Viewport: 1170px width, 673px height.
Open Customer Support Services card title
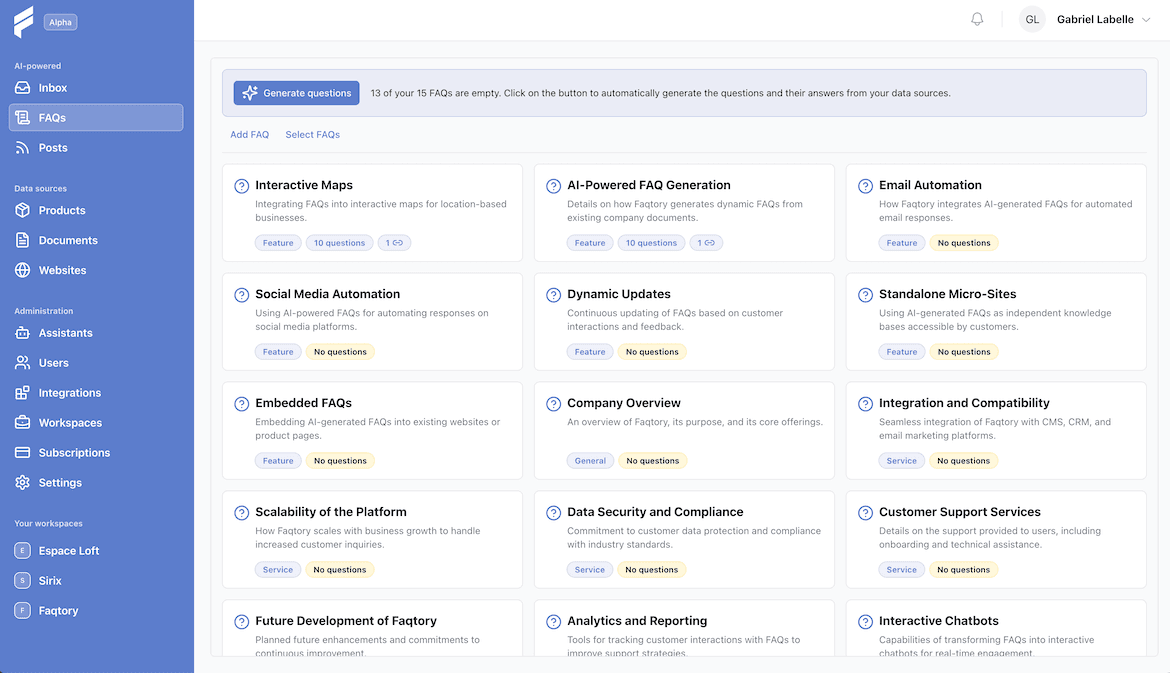960,512
